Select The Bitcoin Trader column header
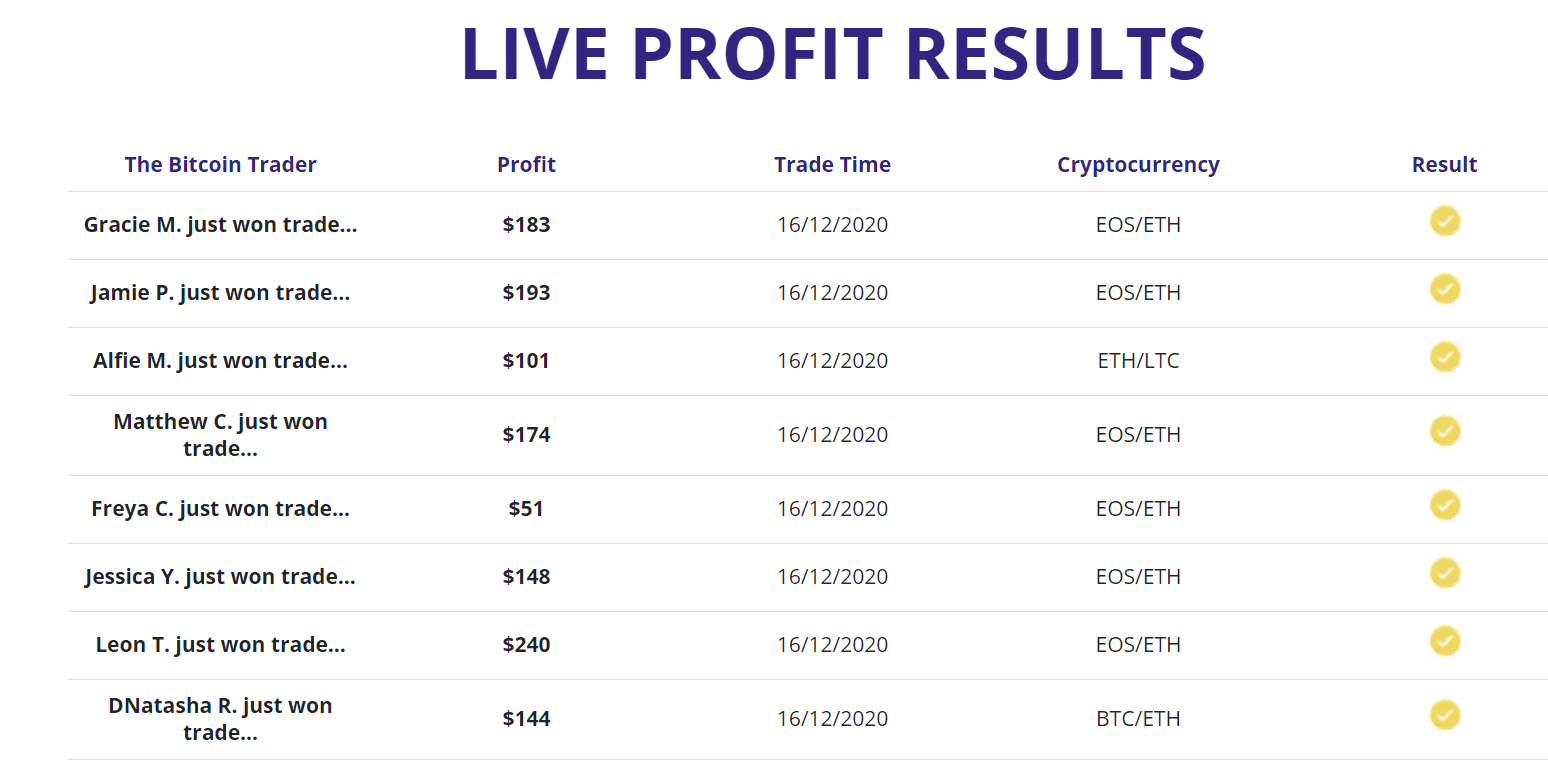1548x769 pixels. (220, 165)
